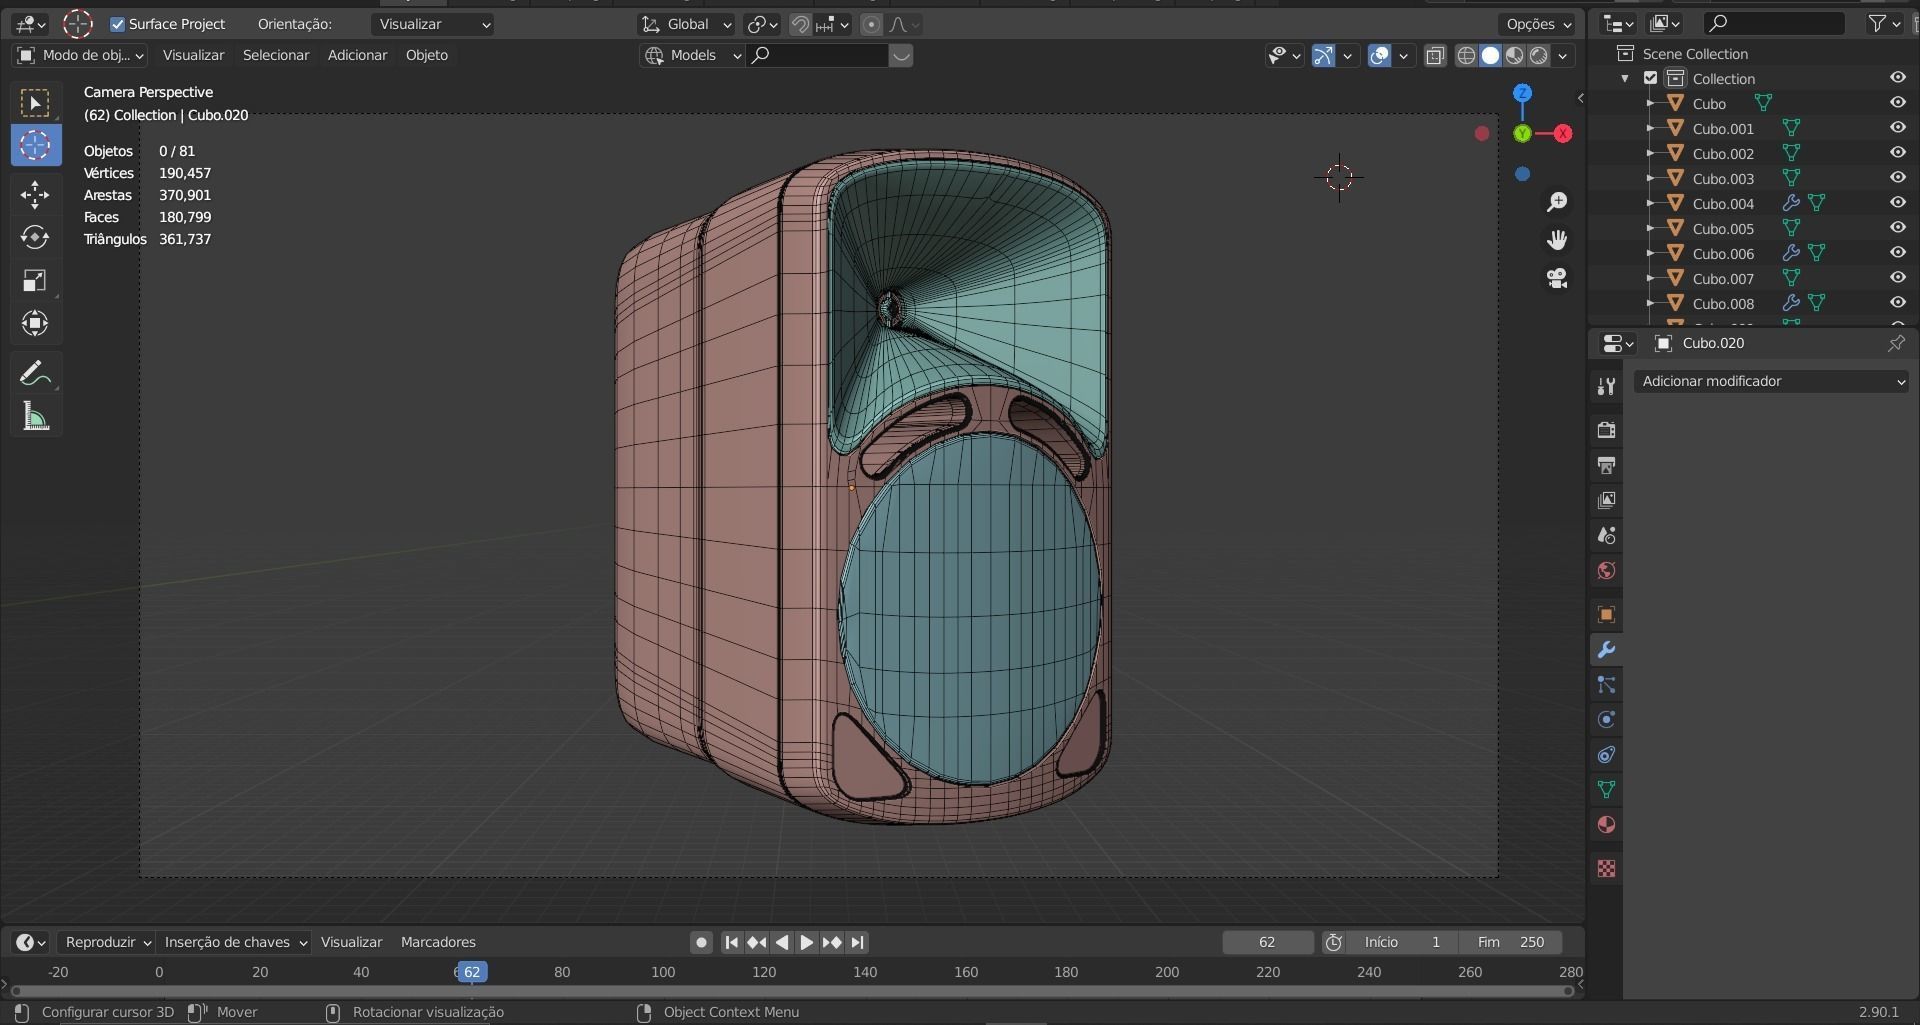Click the current frame 62 marker
Image resolution: width=1920 pixels, height=1025 pixels.
472,972
